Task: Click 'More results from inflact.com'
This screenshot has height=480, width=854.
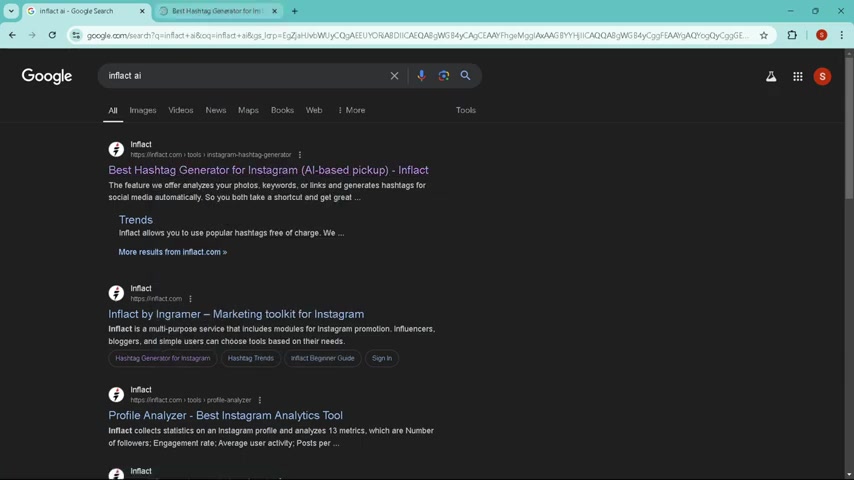Action: pyautogui.click(x=173, y=252)
